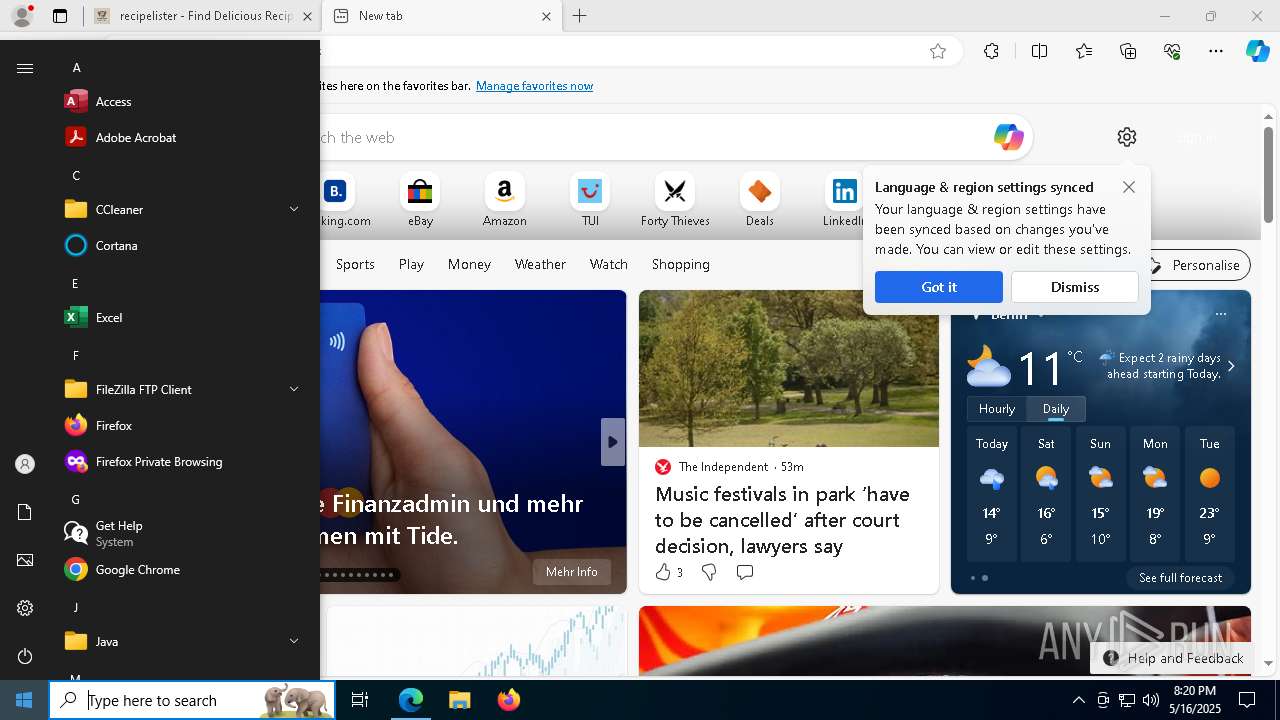The width and height of the screenshot is (1280, 720).
Task: Open Browser essentials heart icon
Action: (x=1172, y=51)
